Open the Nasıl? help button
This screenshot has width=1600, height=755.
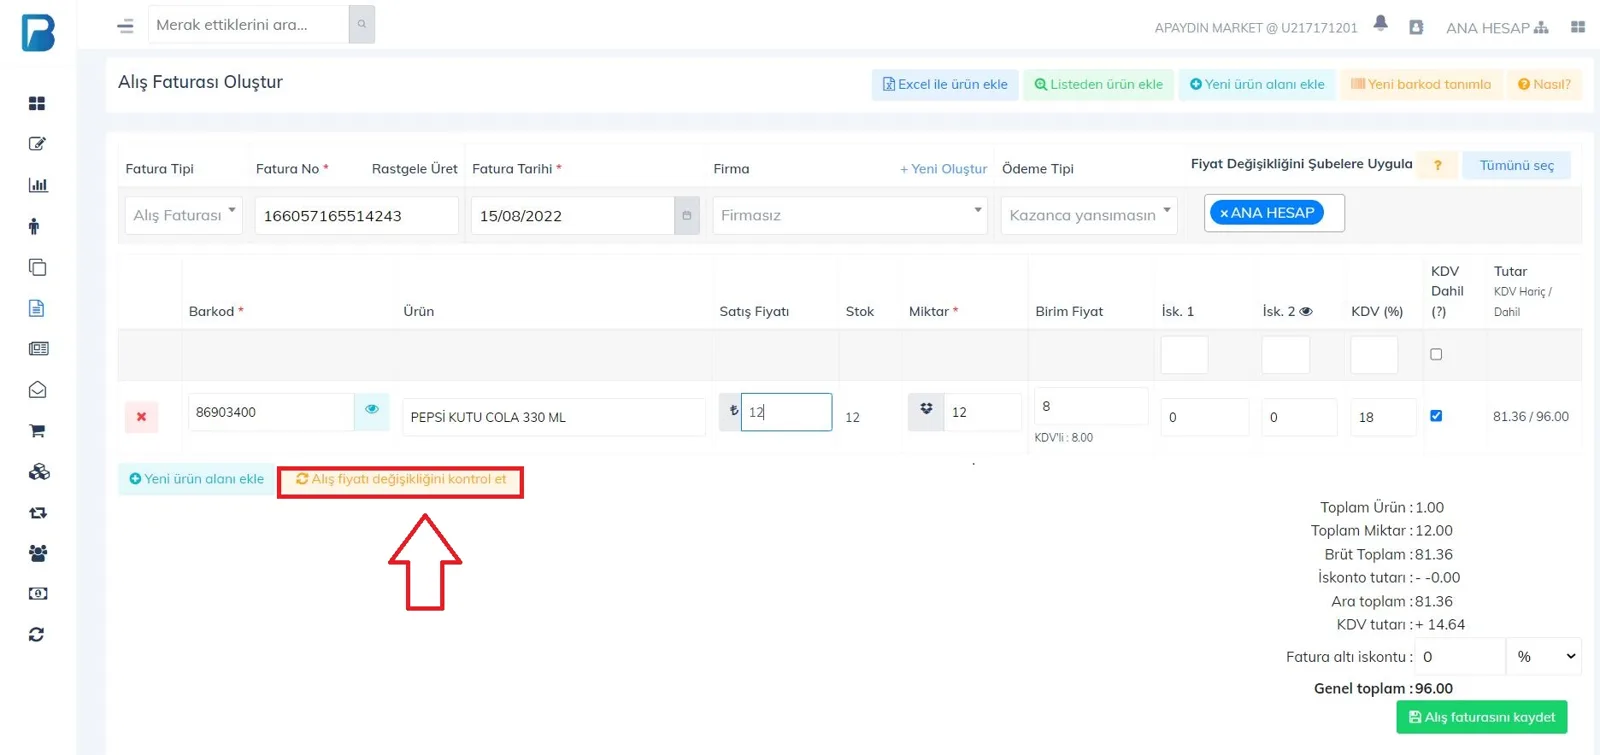click(x=1544, y=84)
